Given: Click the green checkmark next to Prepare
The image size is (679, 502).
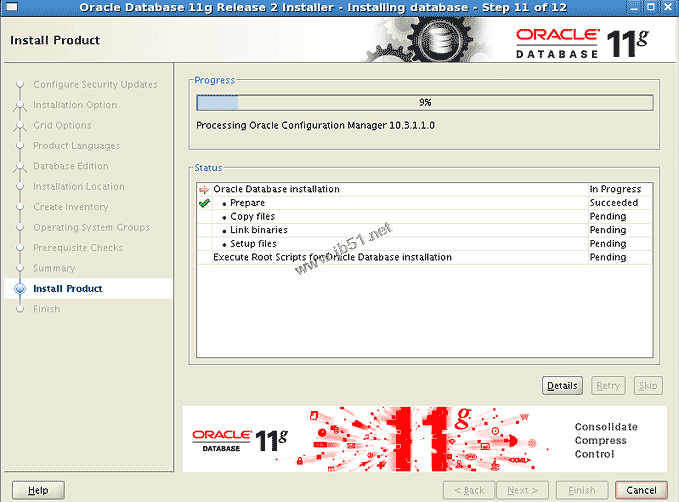Looking at the screenshot, I should coord(204,203).
